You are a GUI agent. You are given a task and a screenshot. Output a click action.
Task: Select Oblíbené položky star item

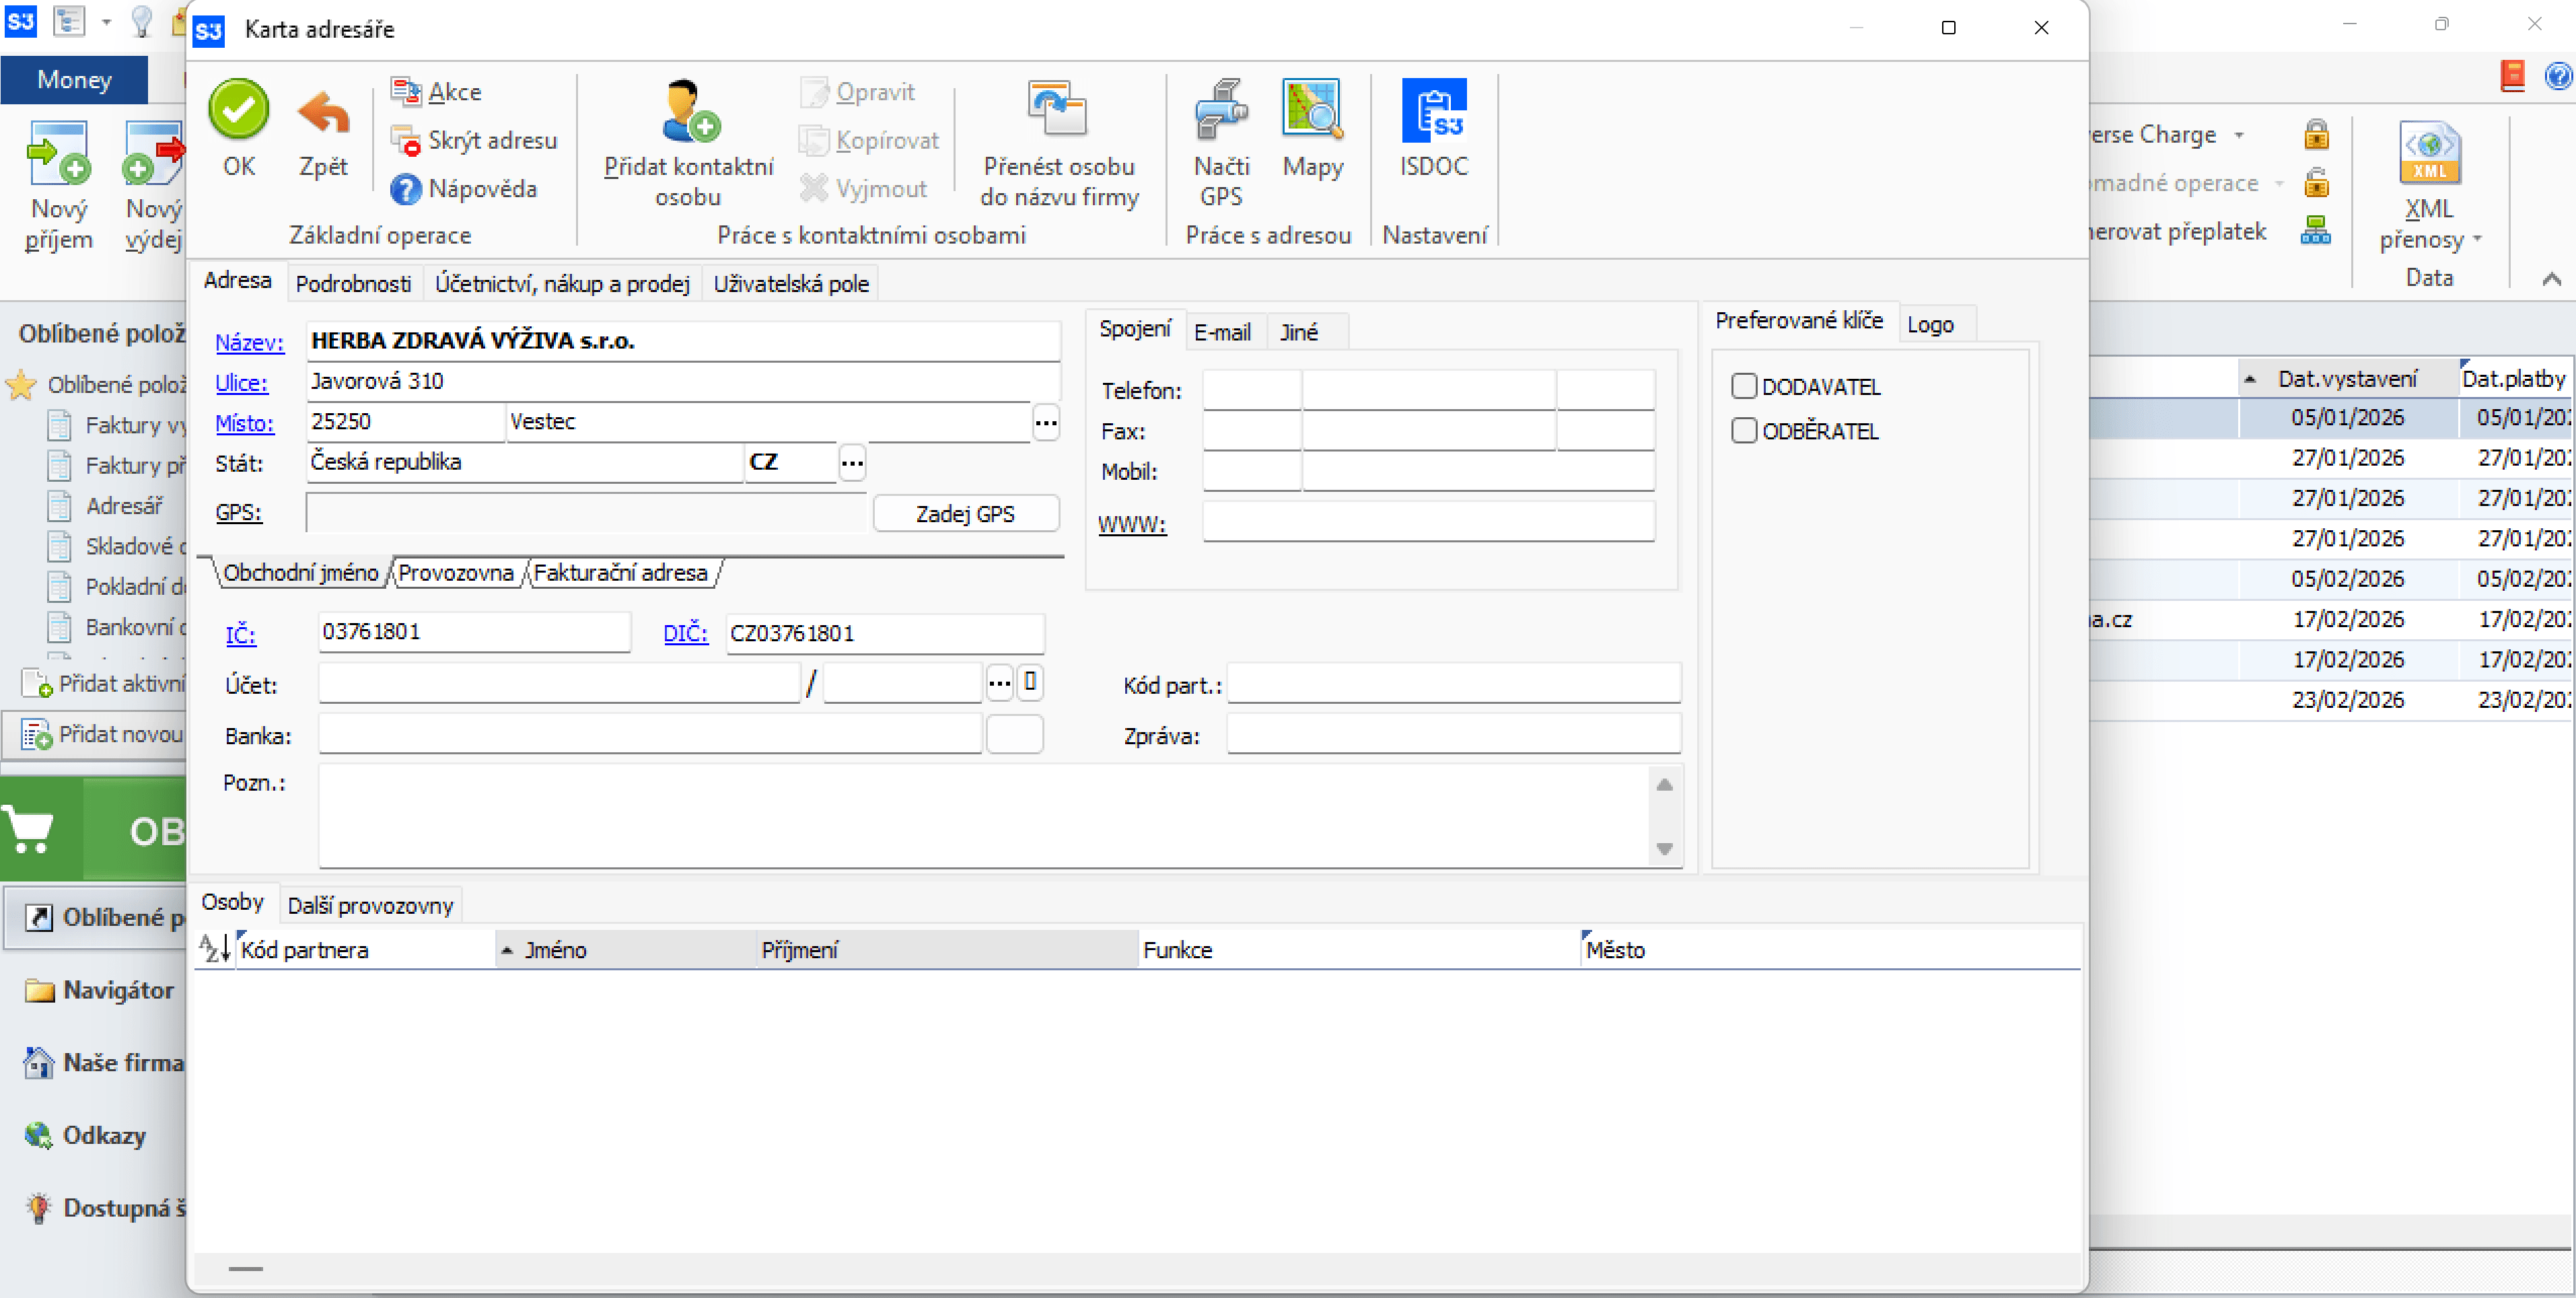[96, 385]
